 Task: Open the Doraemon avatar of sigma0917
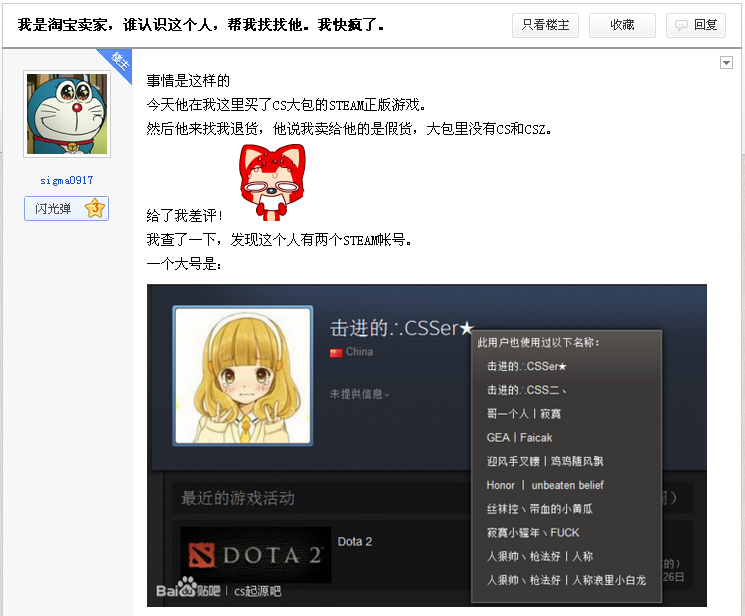(67, 114)
